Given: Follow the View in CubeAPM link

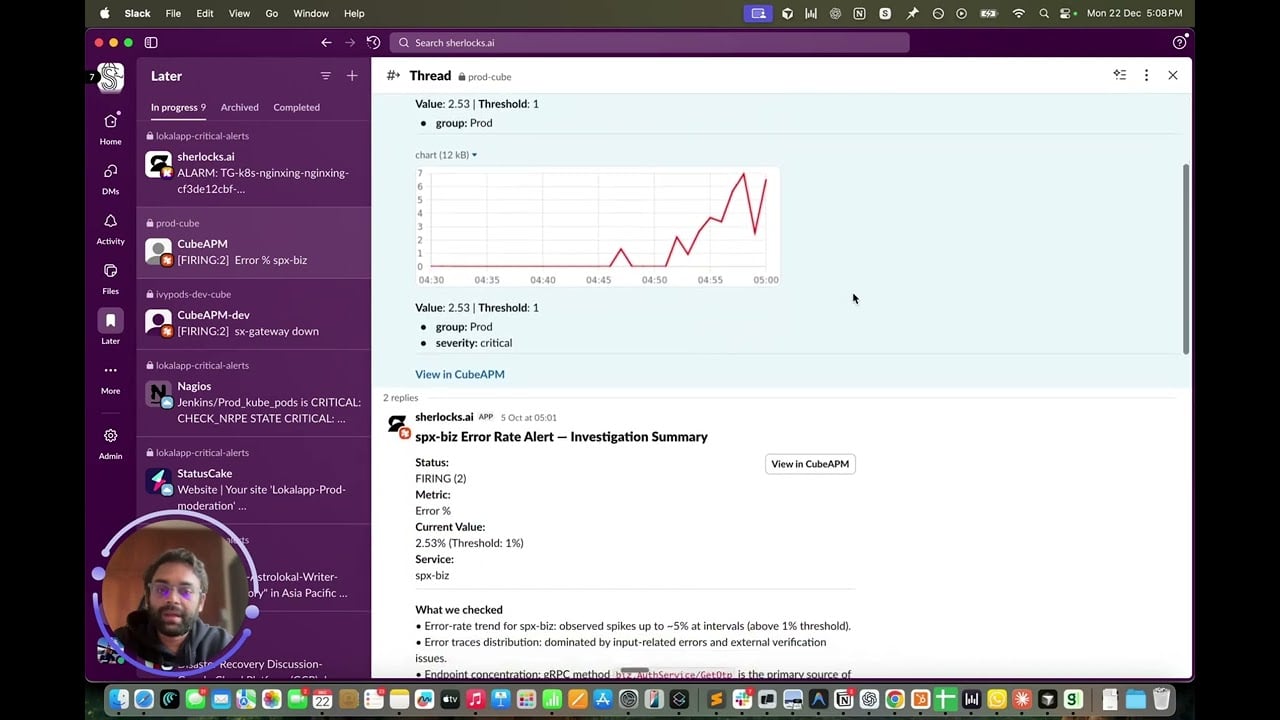Looking at the screenshot, I should 459,373.
